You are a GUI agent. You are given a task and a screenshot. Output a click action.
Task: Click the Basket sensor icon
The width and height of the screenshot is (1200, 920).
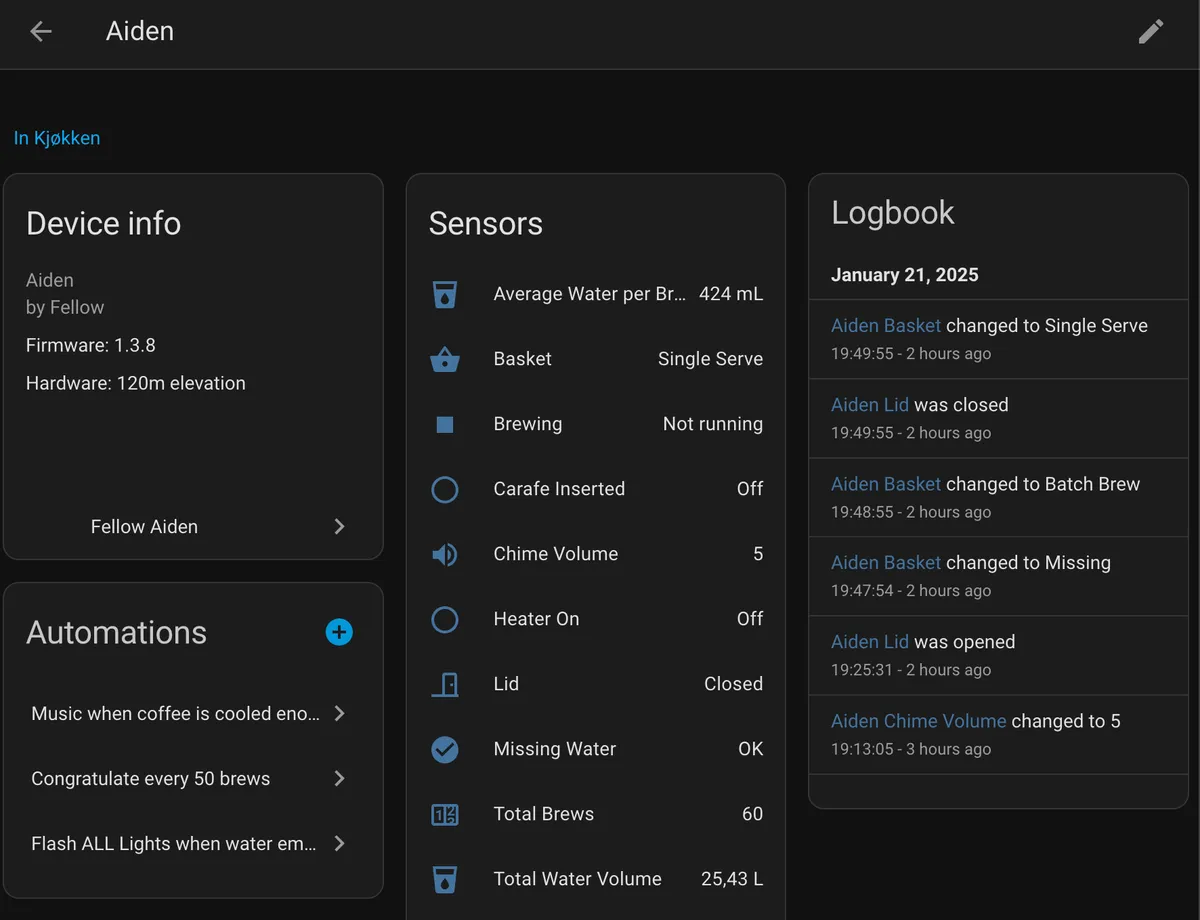[444, 359]
